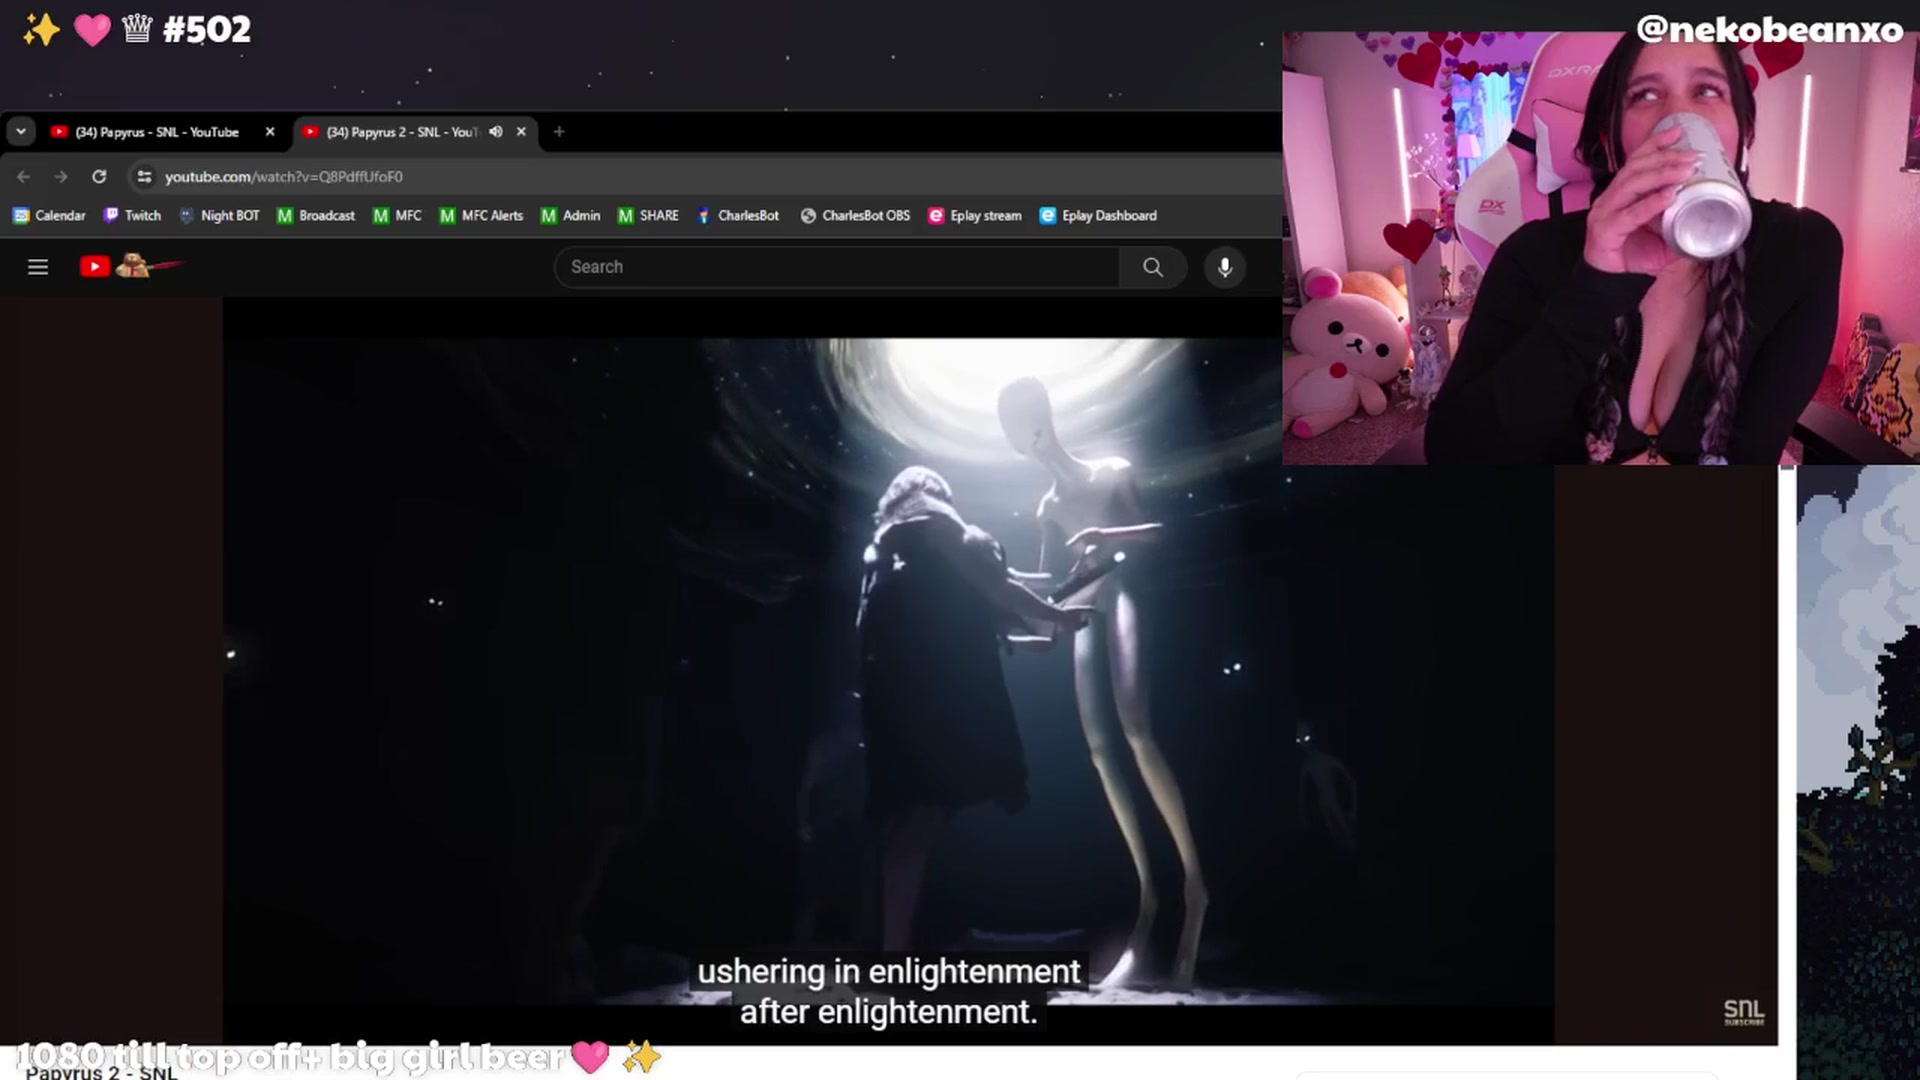
Task: Open the MFC bookmark
Action: (397, 216)
